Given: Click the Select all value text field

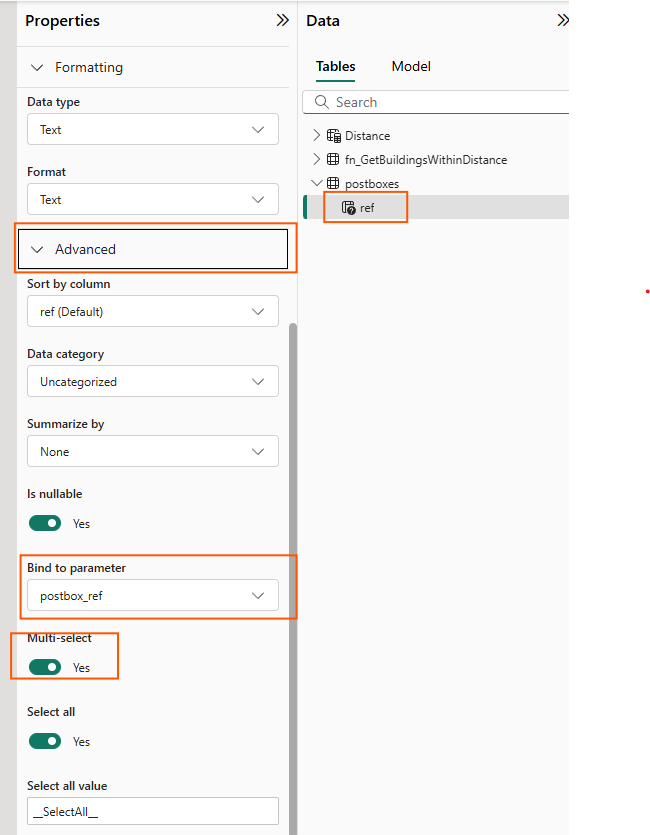Looking at the screenshot, I should (x=152, y=811).
